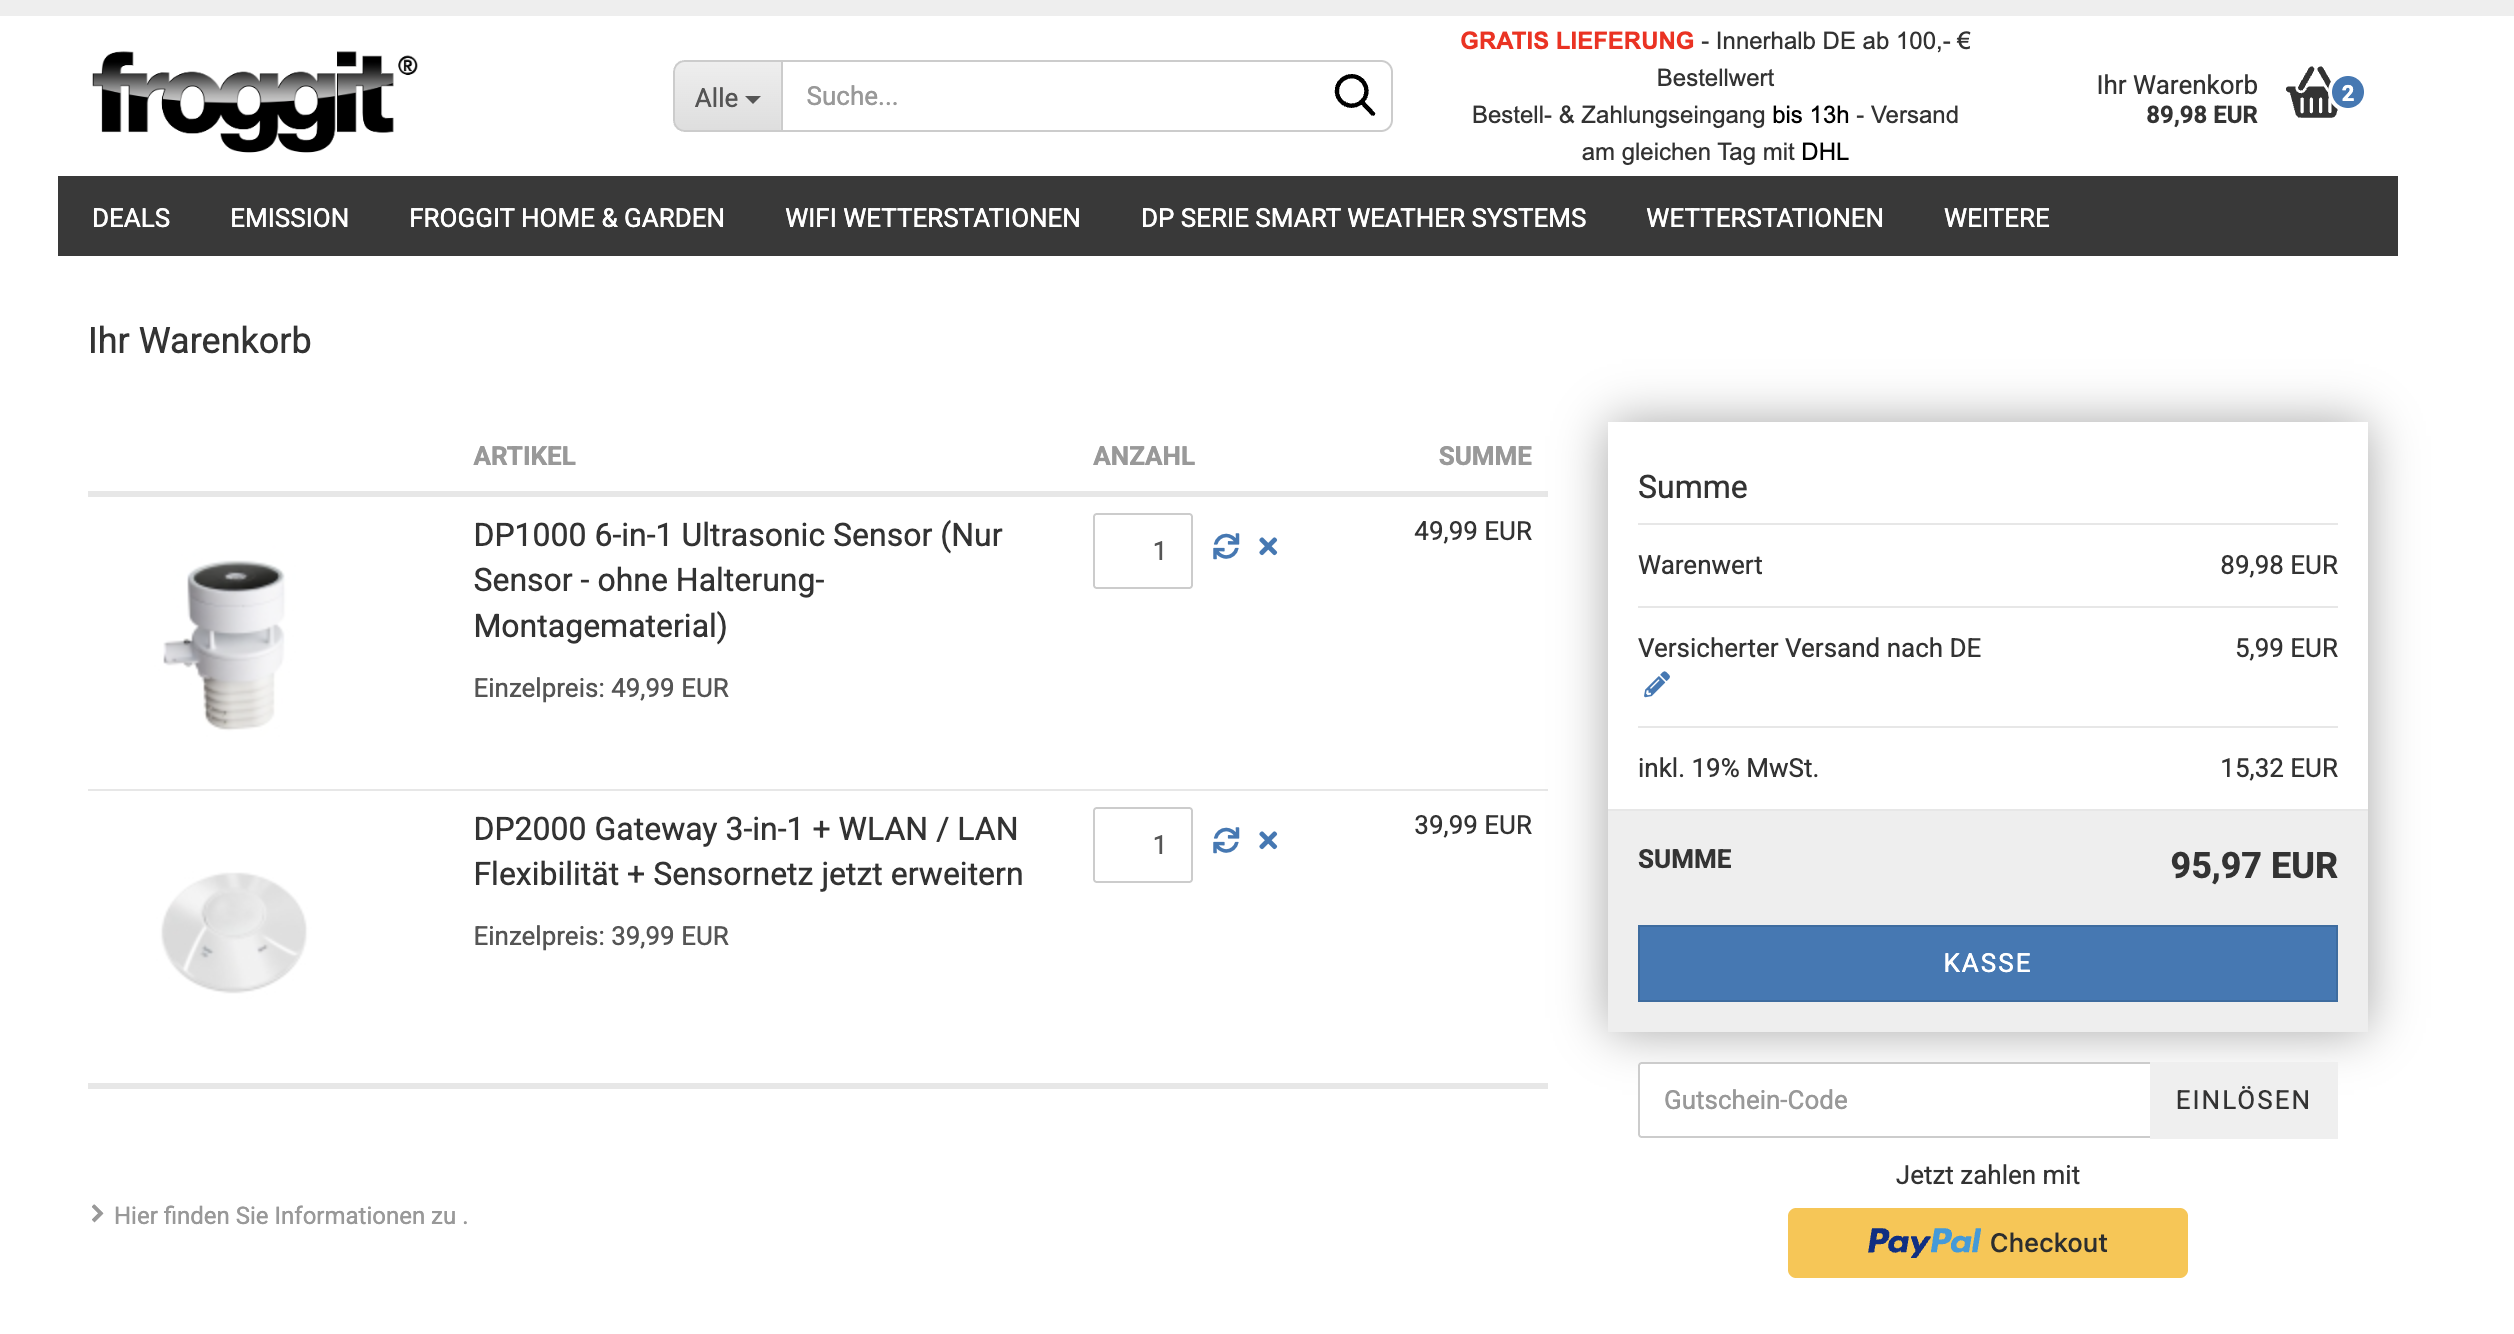Remove DP2000 Gateway from cart
2514x1334 pixels.
[x=1268, y=840]
